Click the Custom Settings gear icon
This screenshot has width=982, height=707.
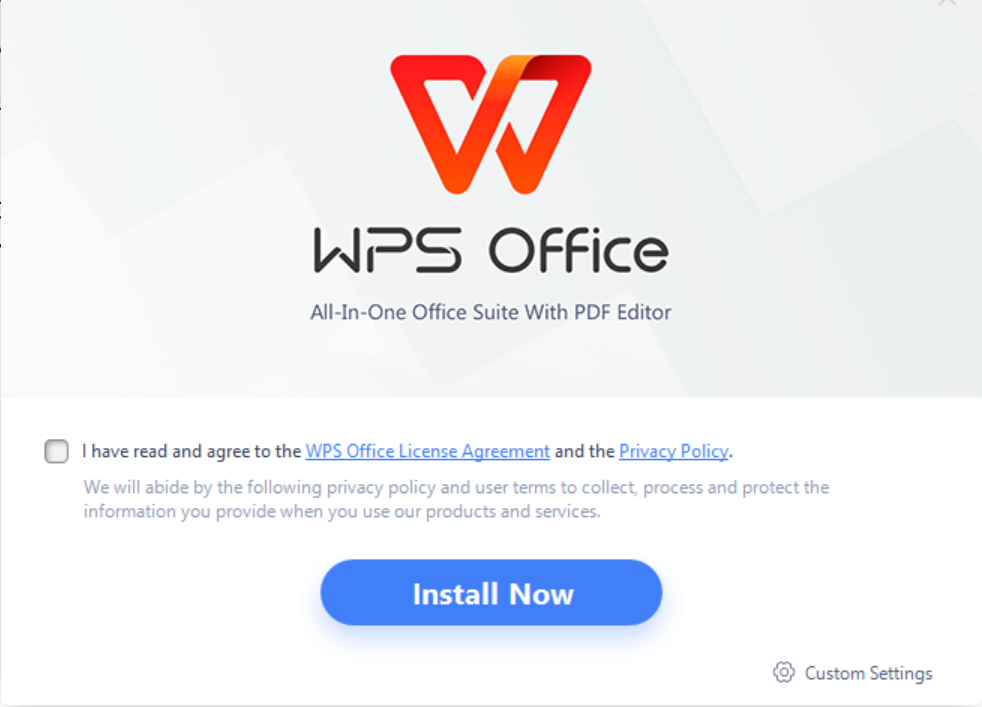click(x=783, y=672)
